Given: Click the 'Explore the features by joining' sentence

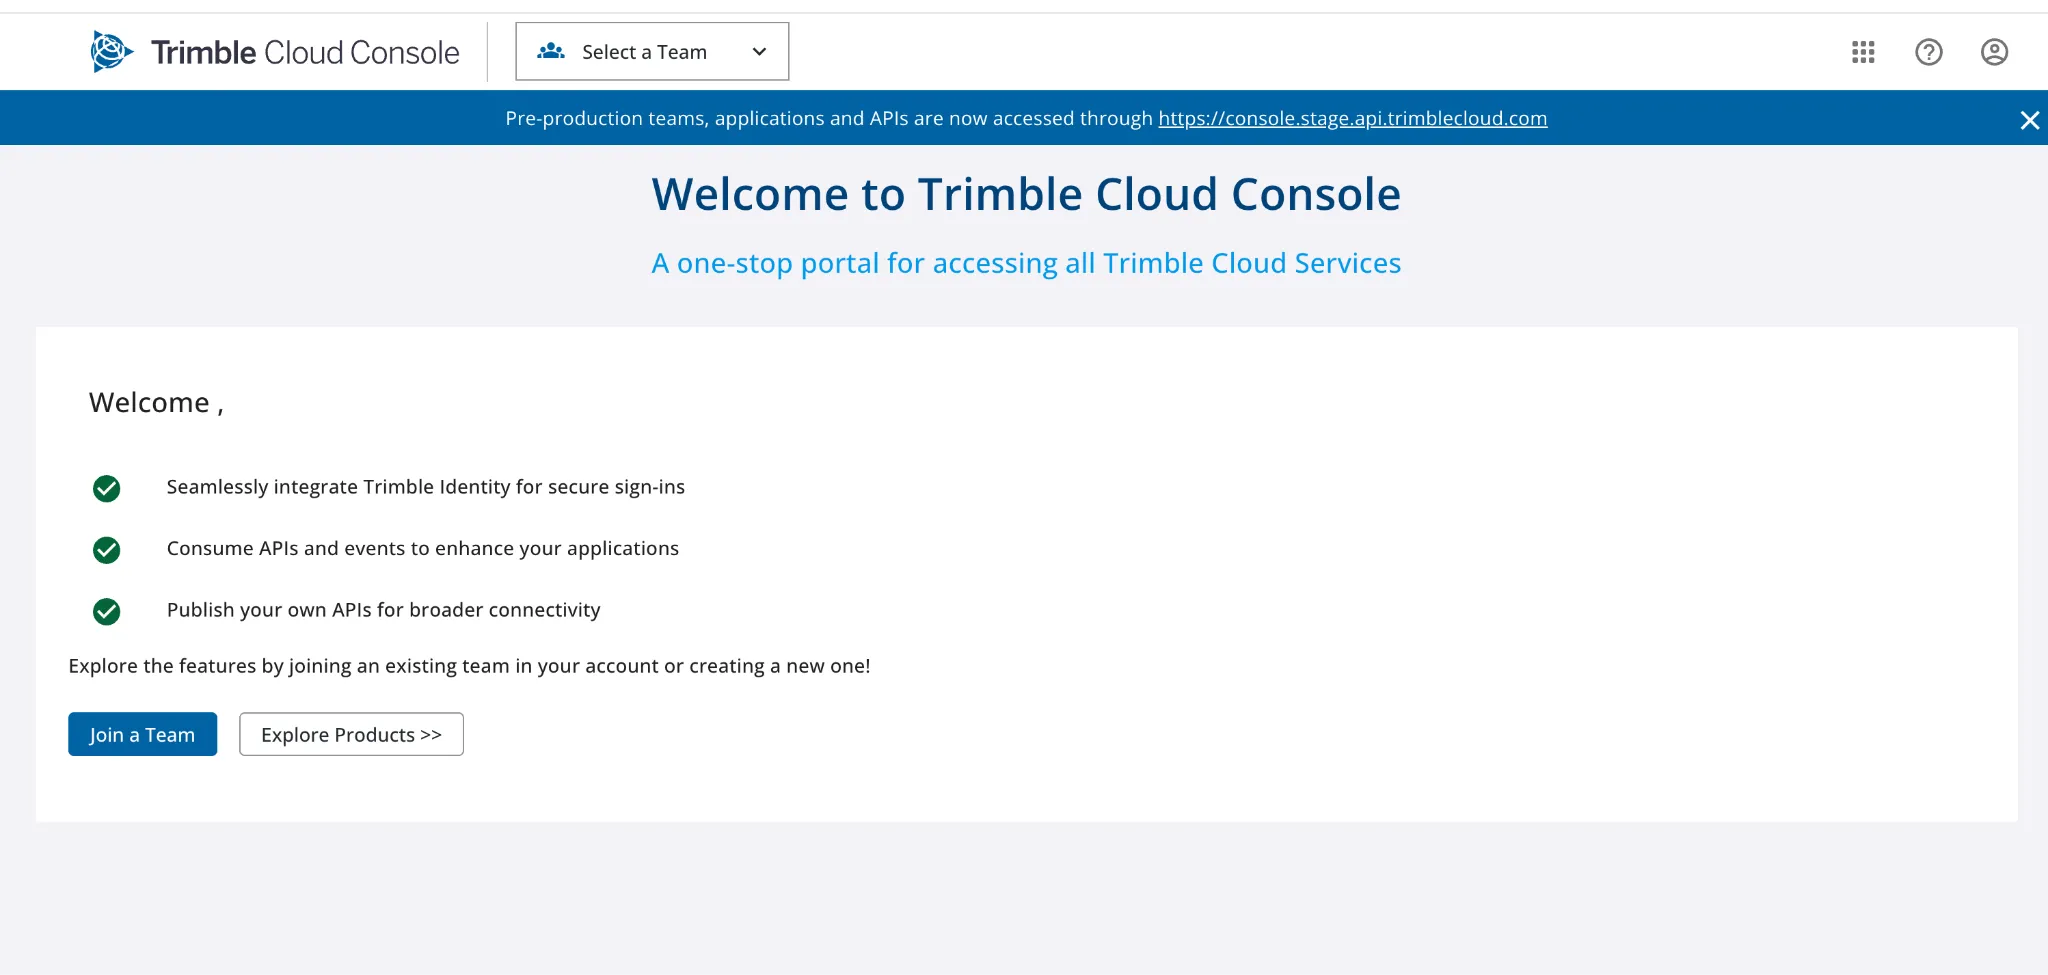Looking at the screenshot, I should click(469, 666).
